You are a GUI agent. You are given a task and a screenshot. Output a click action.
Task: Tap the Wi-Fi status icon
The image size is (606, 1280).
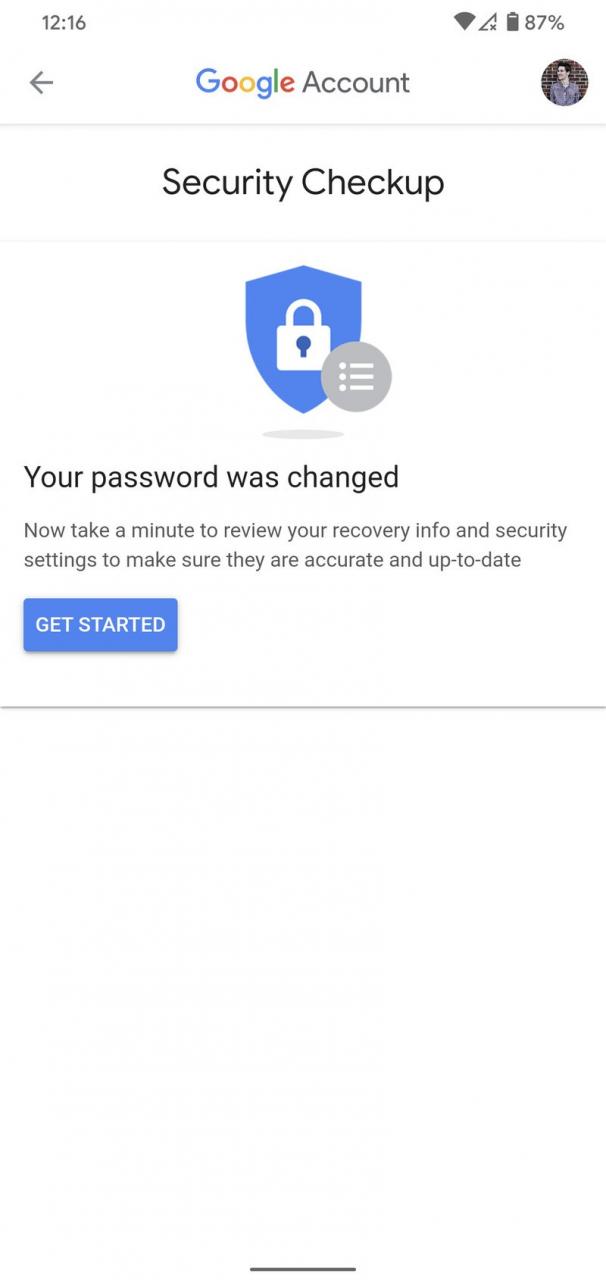click(464, 22)
